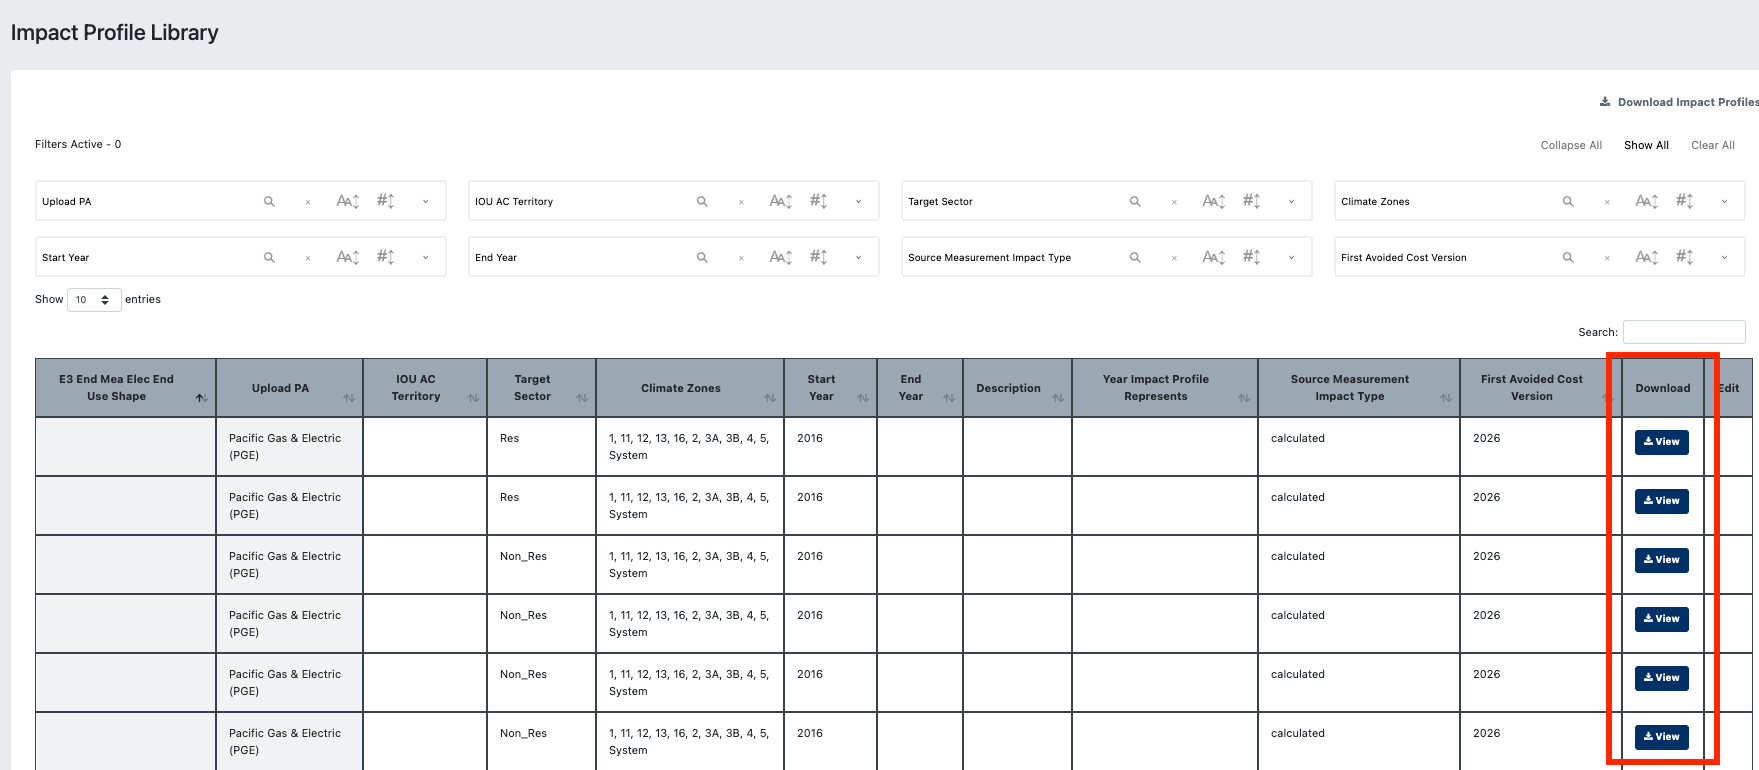This screenshot has height=770, width=1759.
Task: Toggle # sort in Source Measurement Impact Type filter
Action: 1251,257
